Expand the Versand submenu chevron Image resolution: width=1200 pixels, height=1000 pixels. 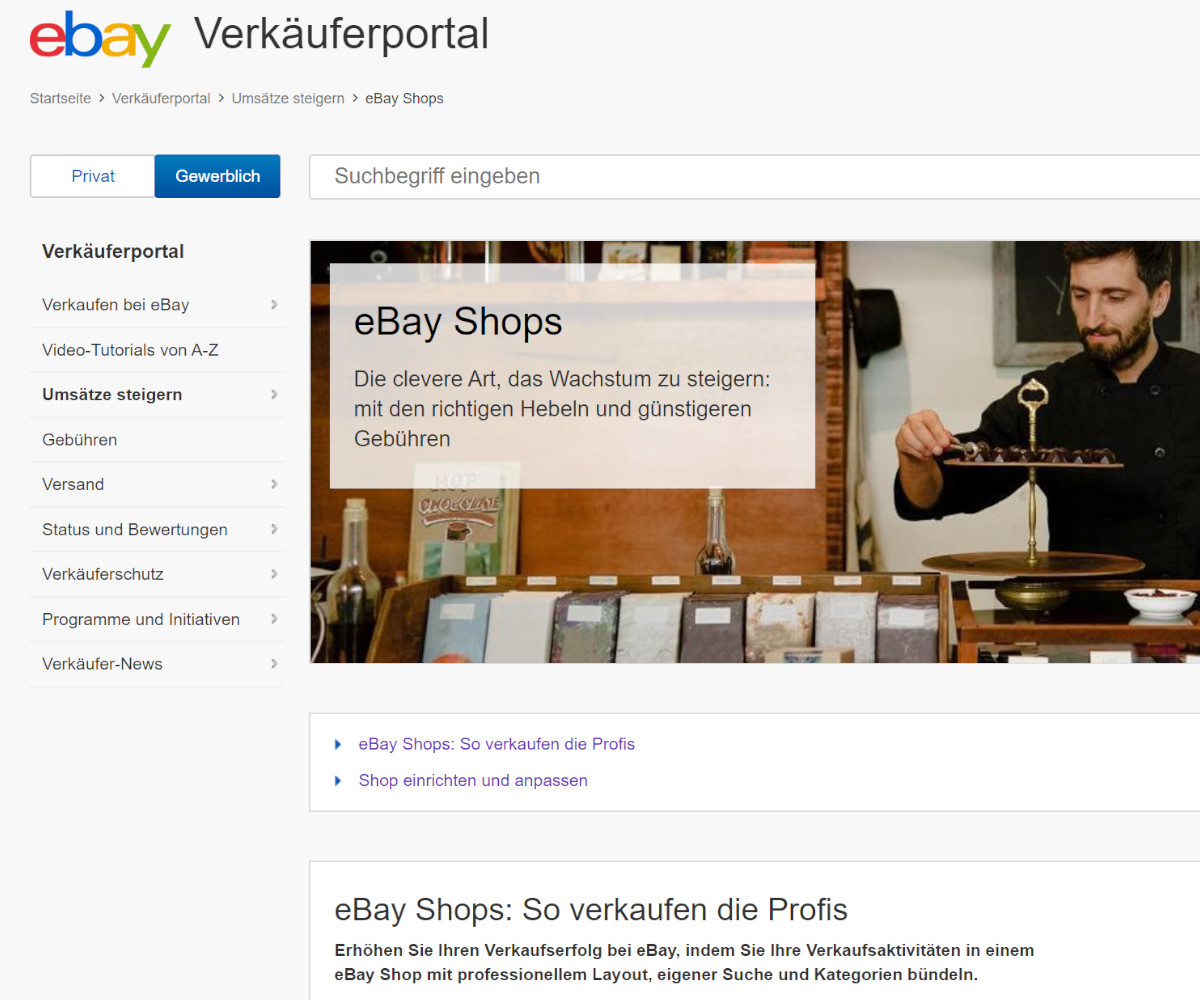(274, 484)
